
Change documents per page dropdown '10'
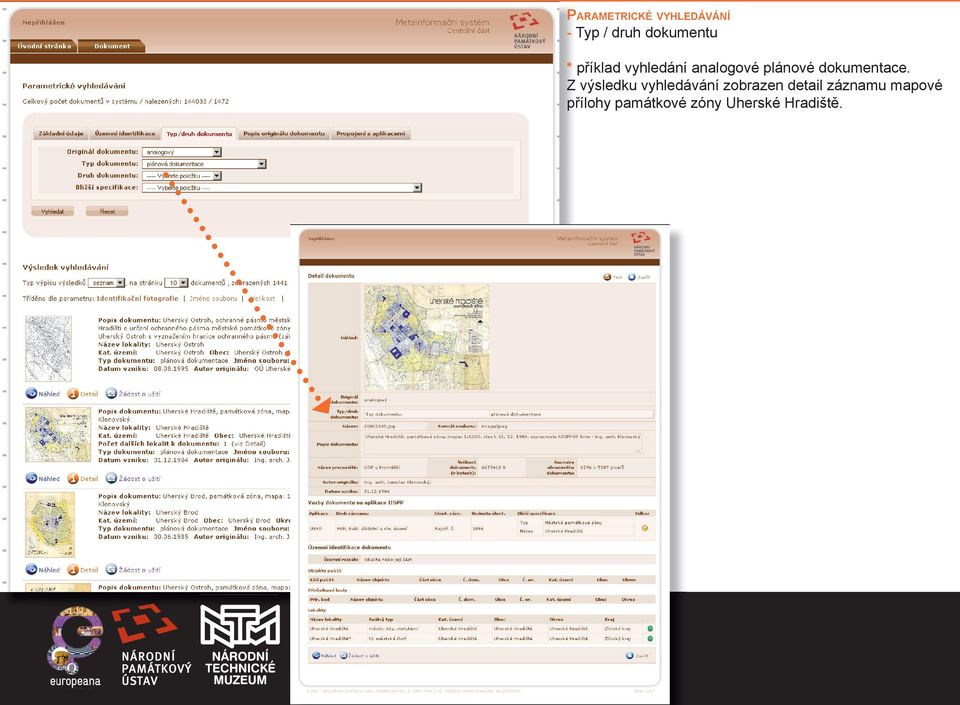point(176,283)
